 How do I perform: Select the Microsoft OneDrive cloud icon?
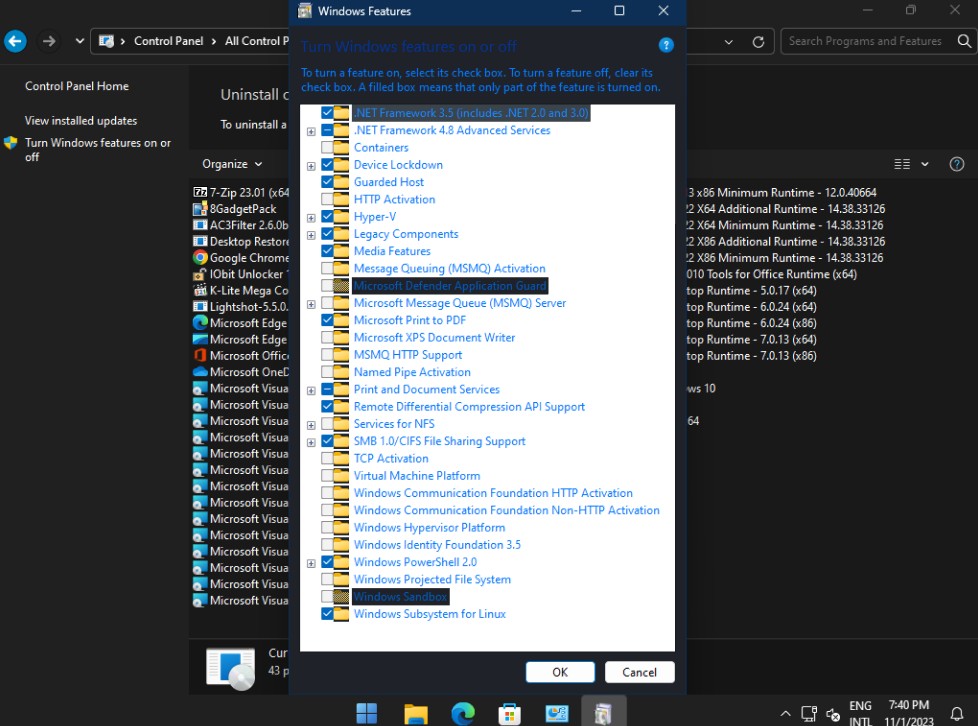point(200,371)
